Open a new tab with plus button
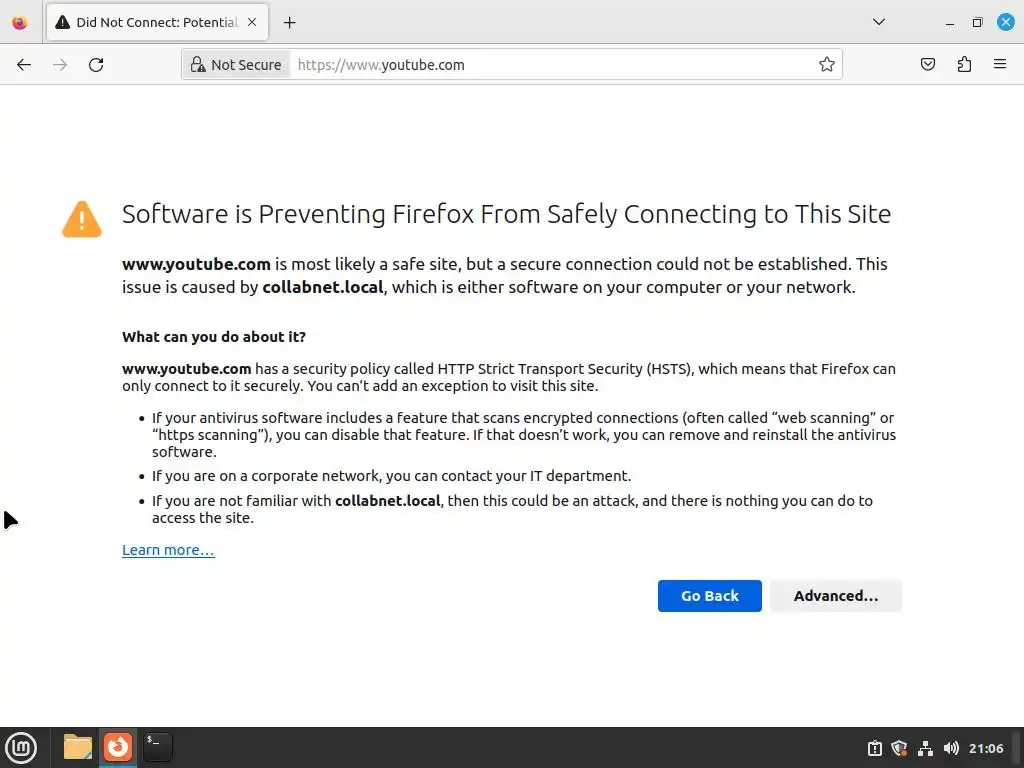The width and height of the screenshot is (1024, 768). pos(290,22)
